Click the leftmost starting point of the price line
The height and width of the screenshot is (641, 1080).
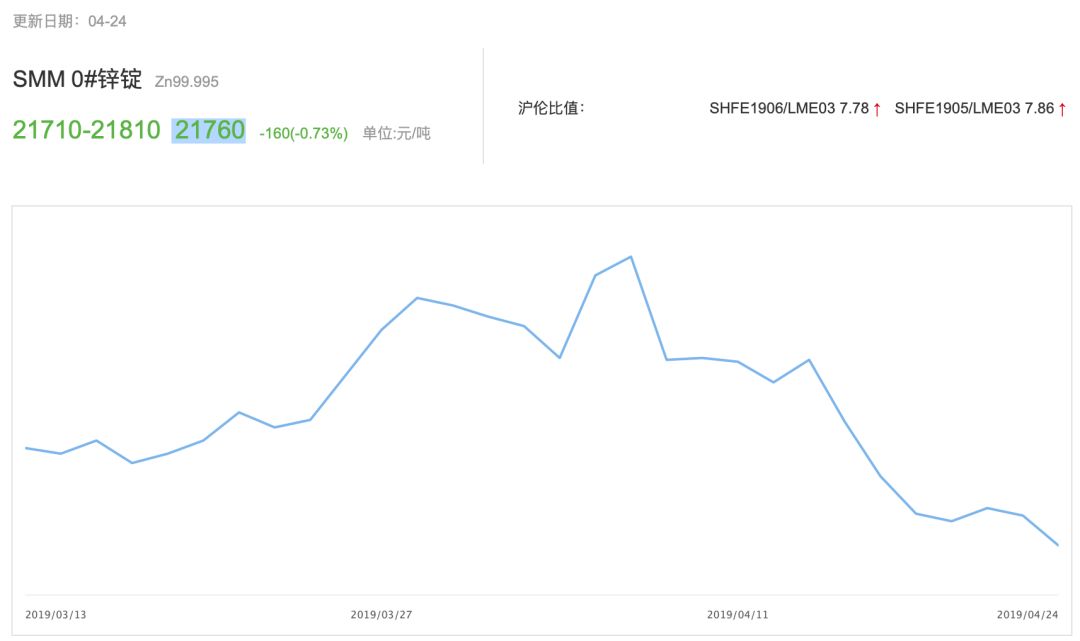pyautogui.click(x=26, y=448)
